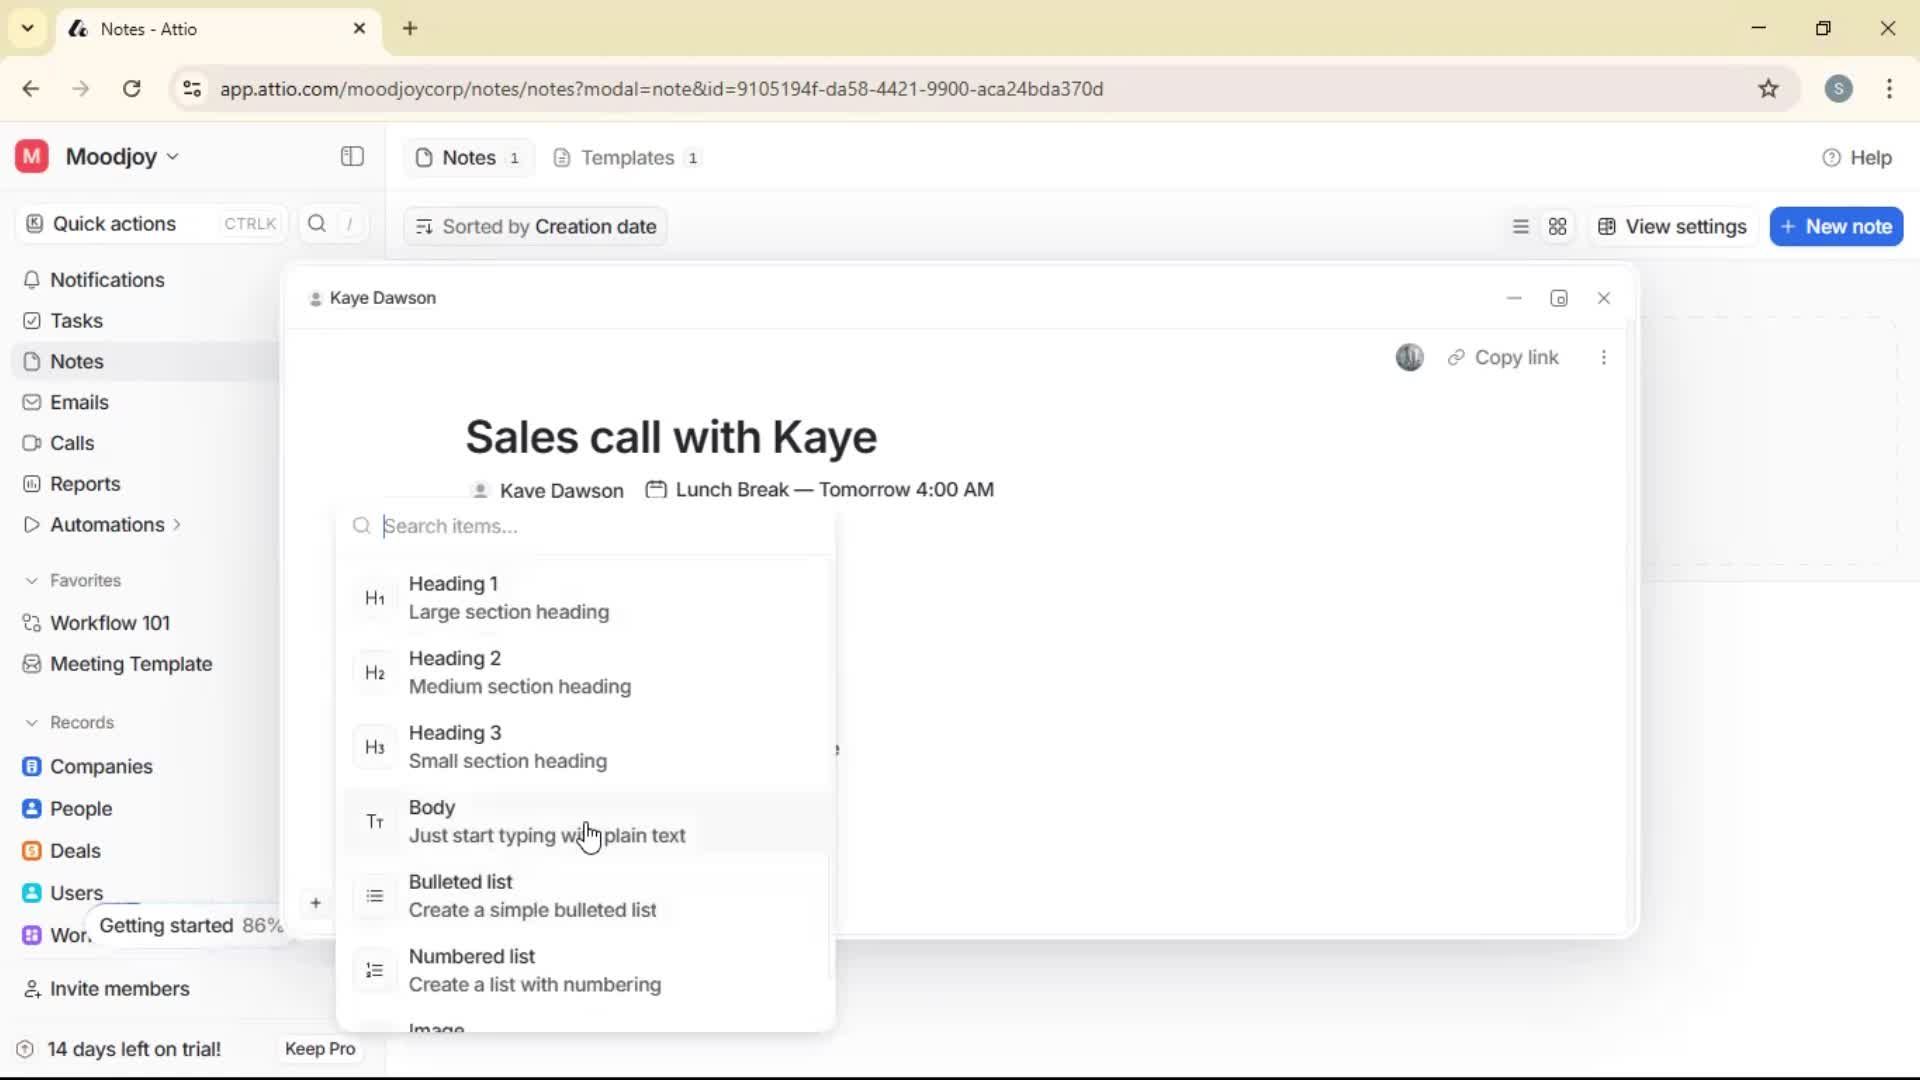Click the New note button

[1836, 226]
